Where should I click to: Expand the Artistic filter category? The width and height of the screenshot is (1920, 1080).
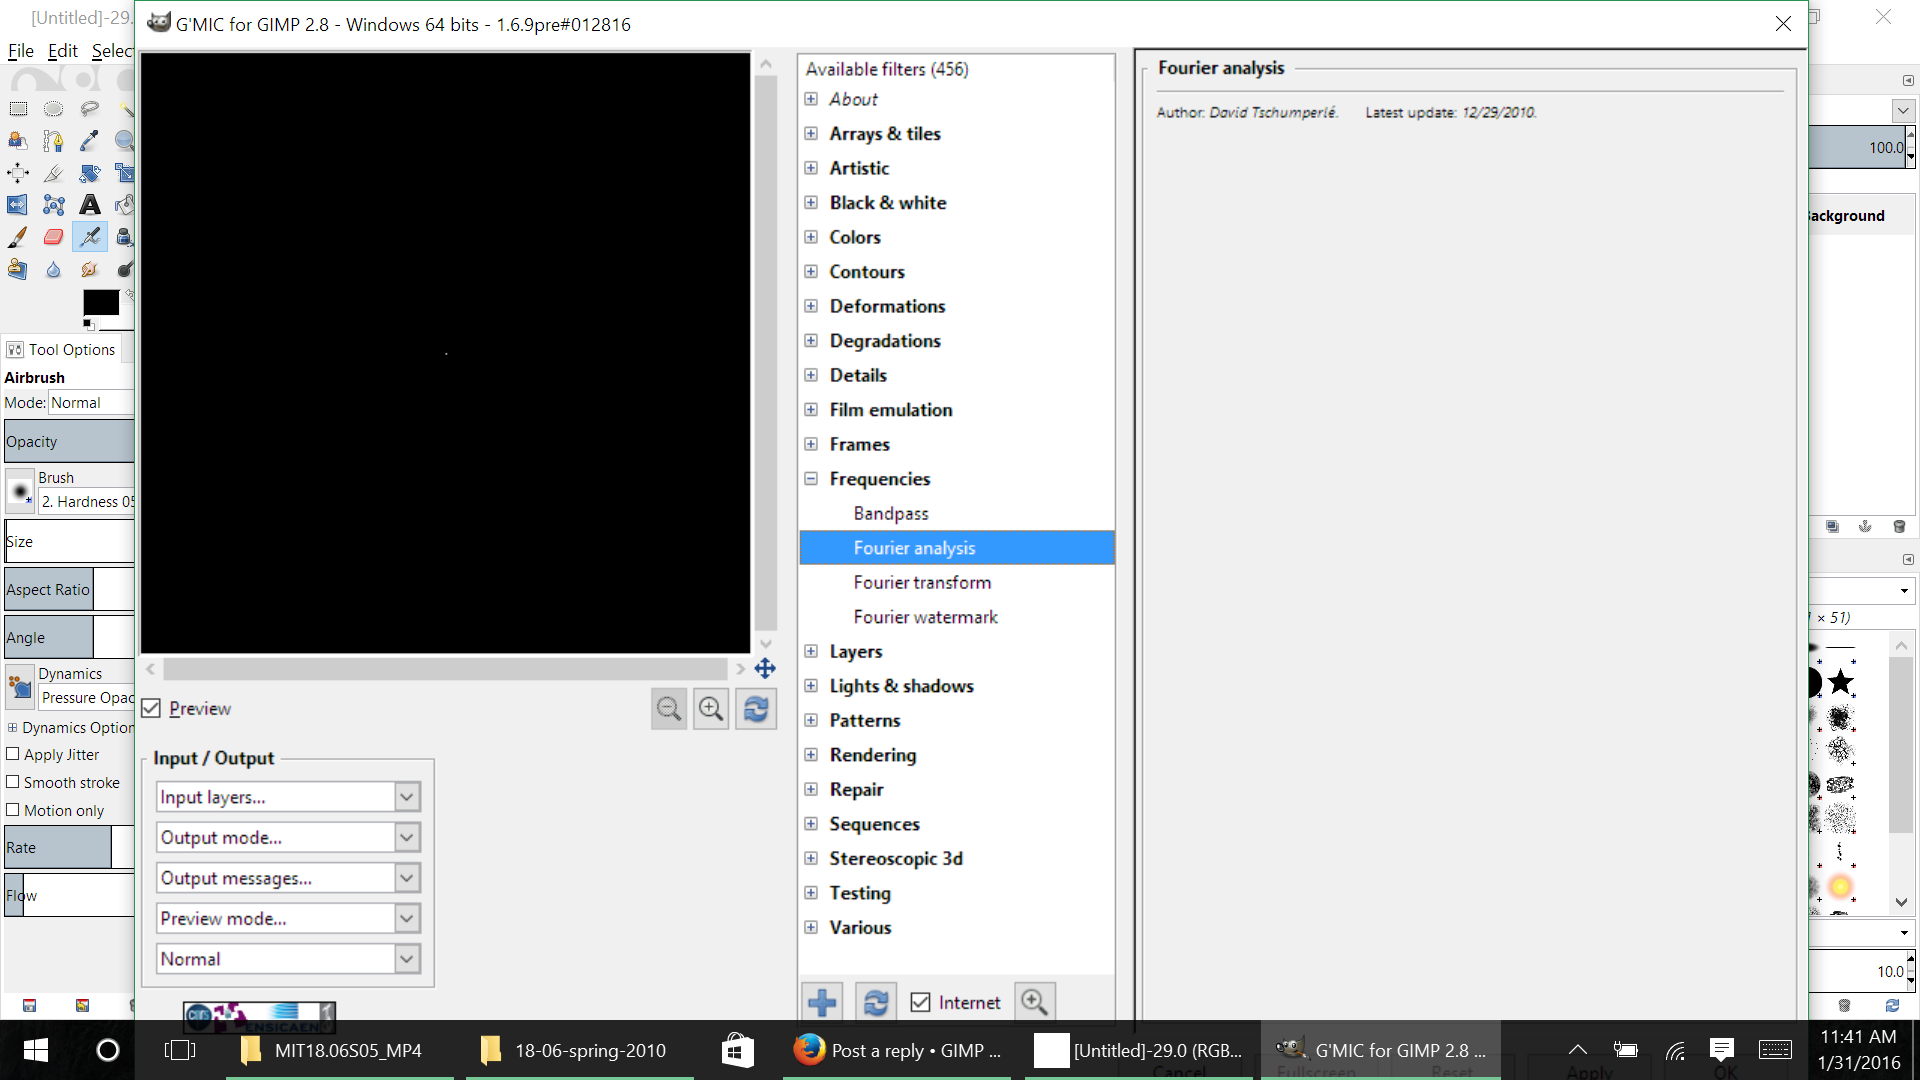pyautogui.click(x=811, y=168)
